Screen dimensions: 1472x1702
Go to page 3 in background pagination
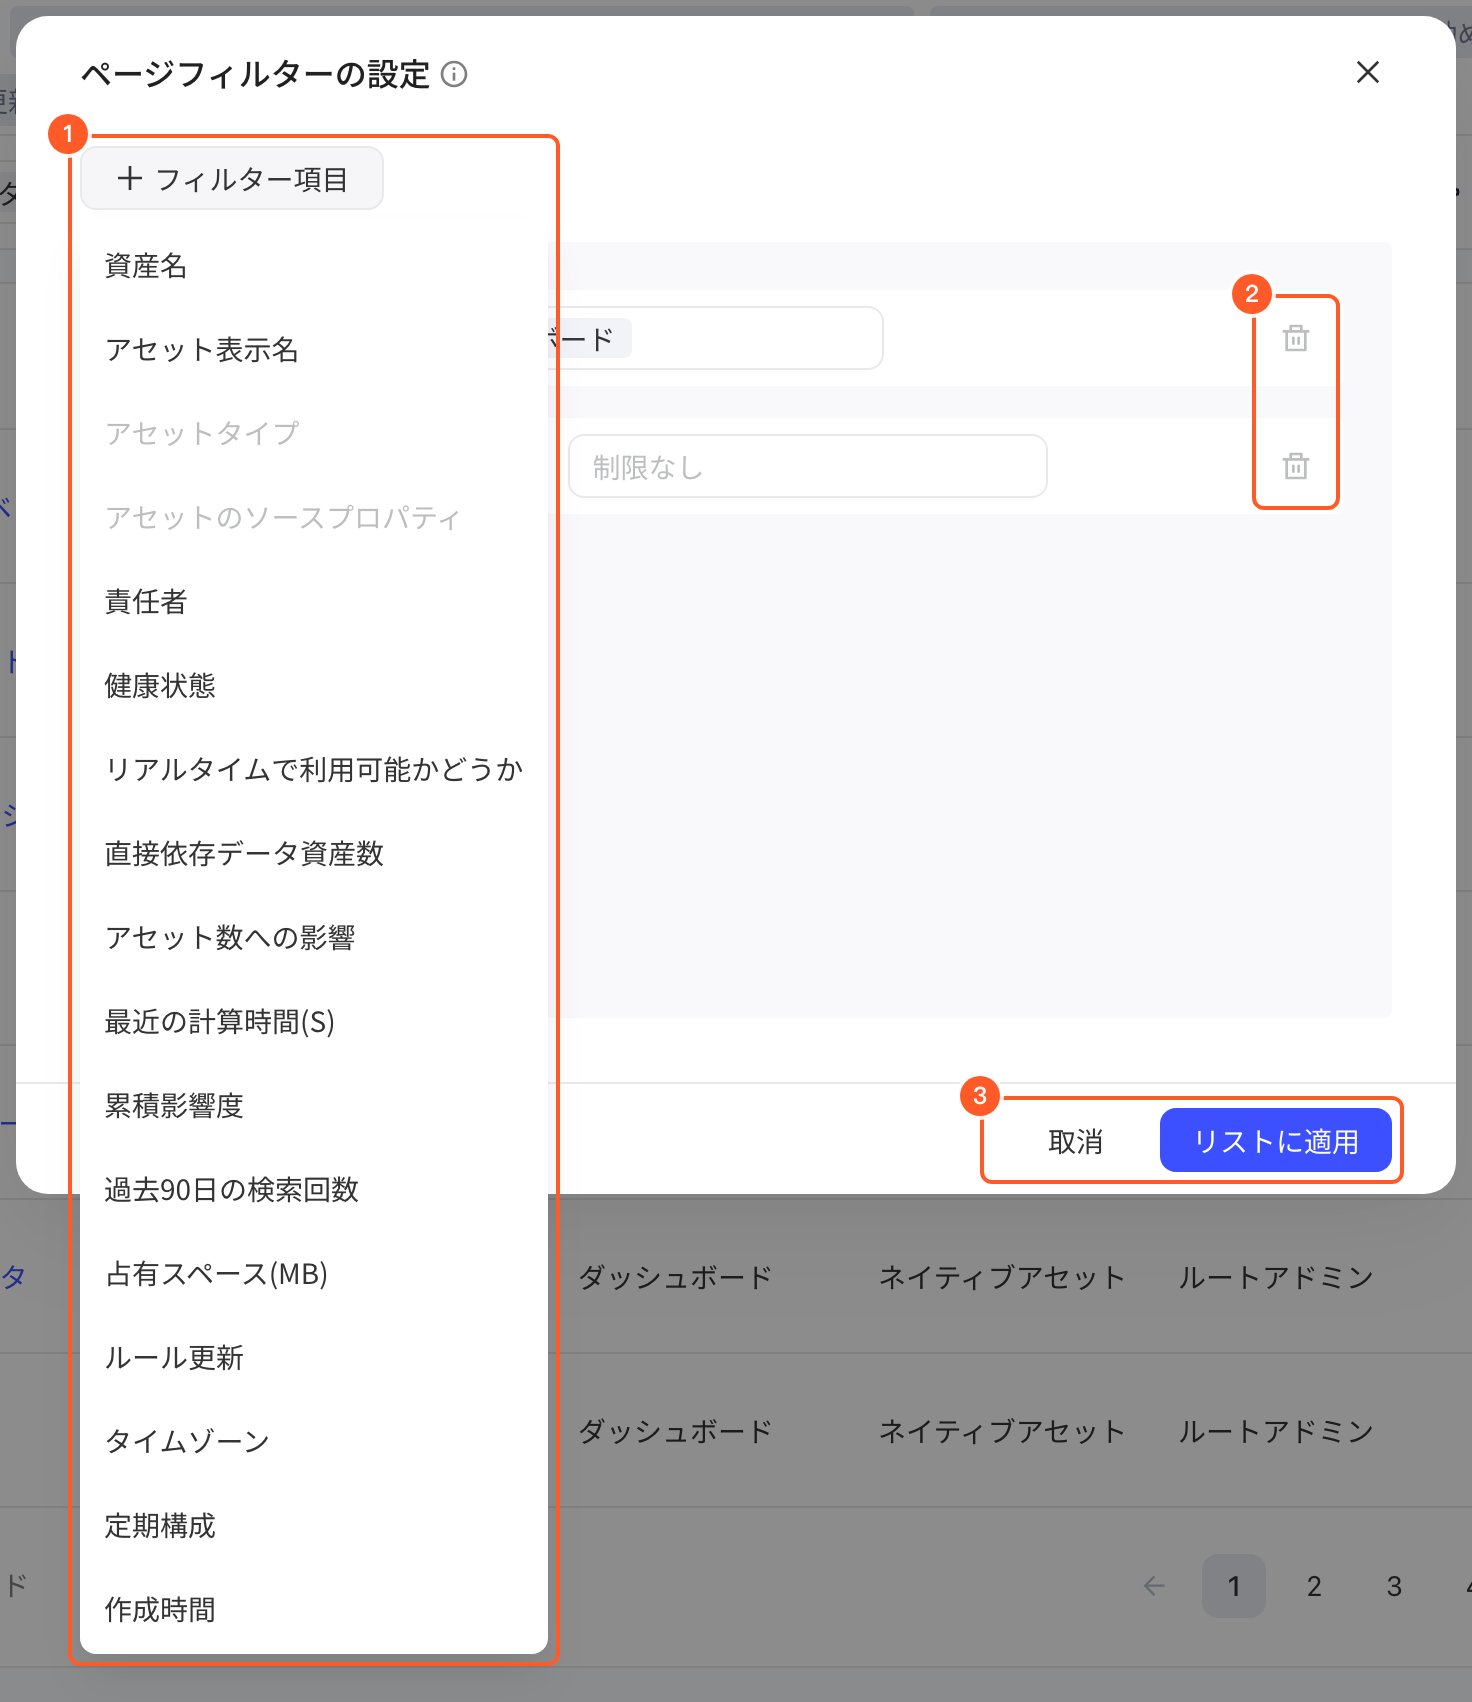click(x=1394, y=1586)
